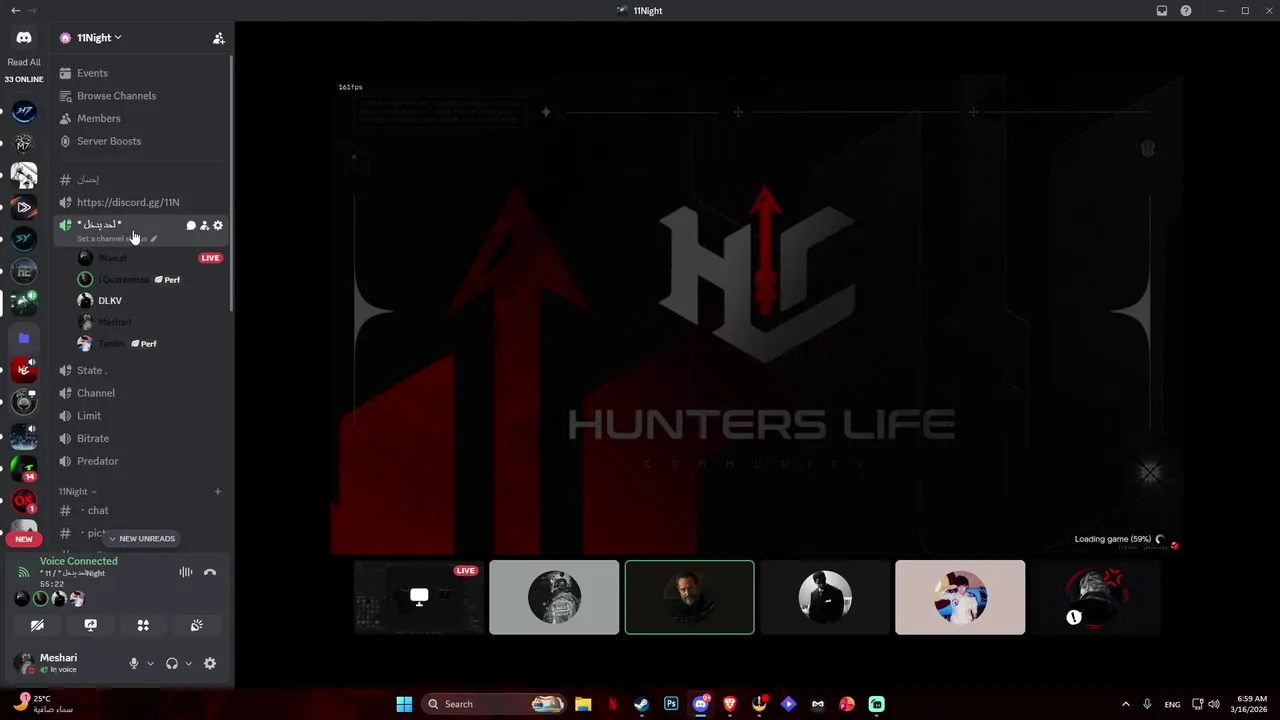Click the Windows taskbar Search box

(x=494, y=704)
